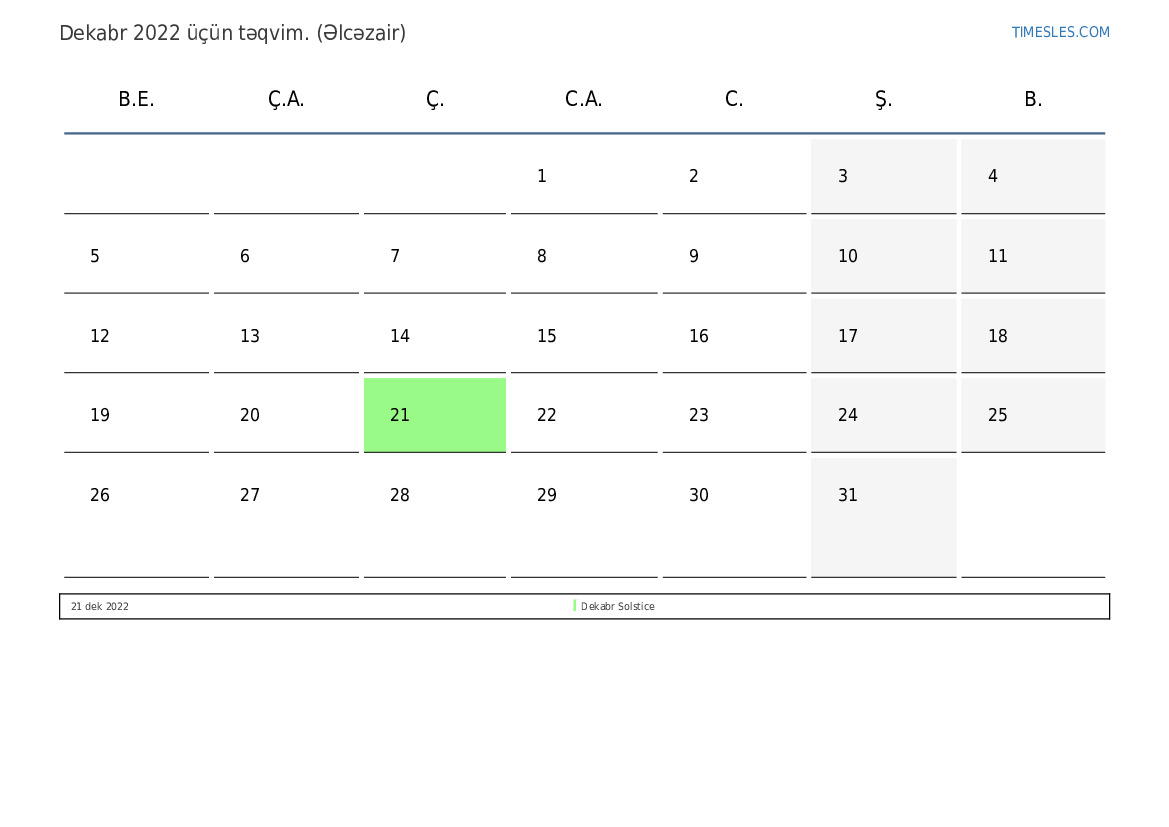Select day 22 next to highlighted date

click(x=584, y=415)
